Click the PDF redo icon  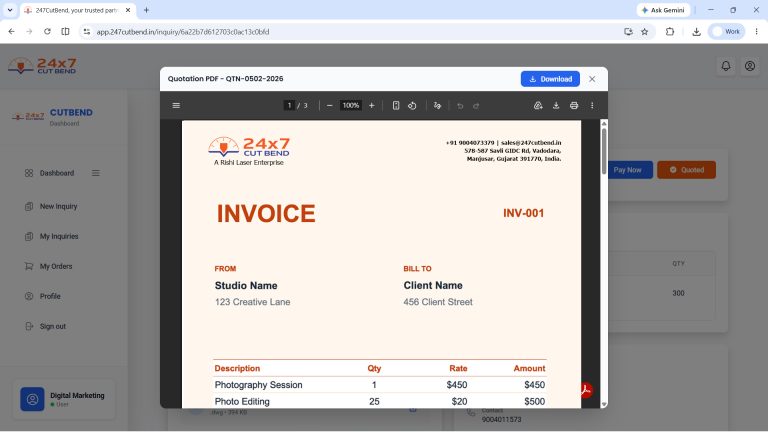click(476, 105)
